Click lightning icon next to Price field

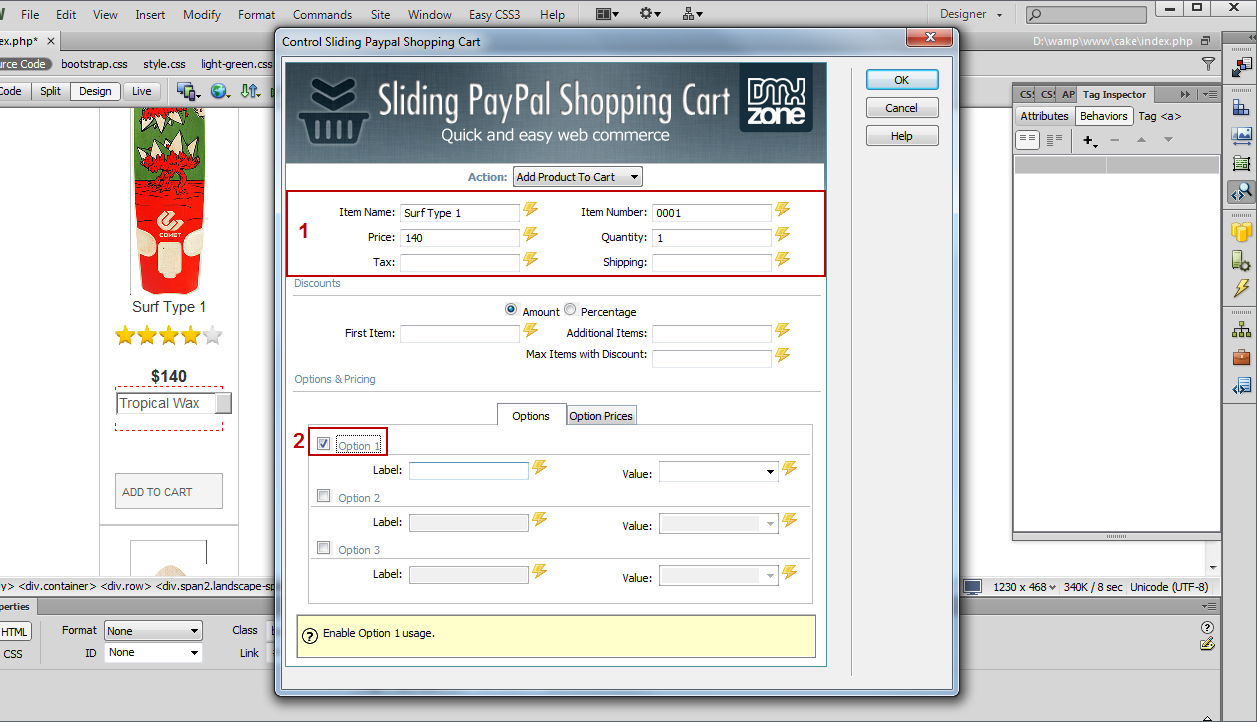point(531,235)
